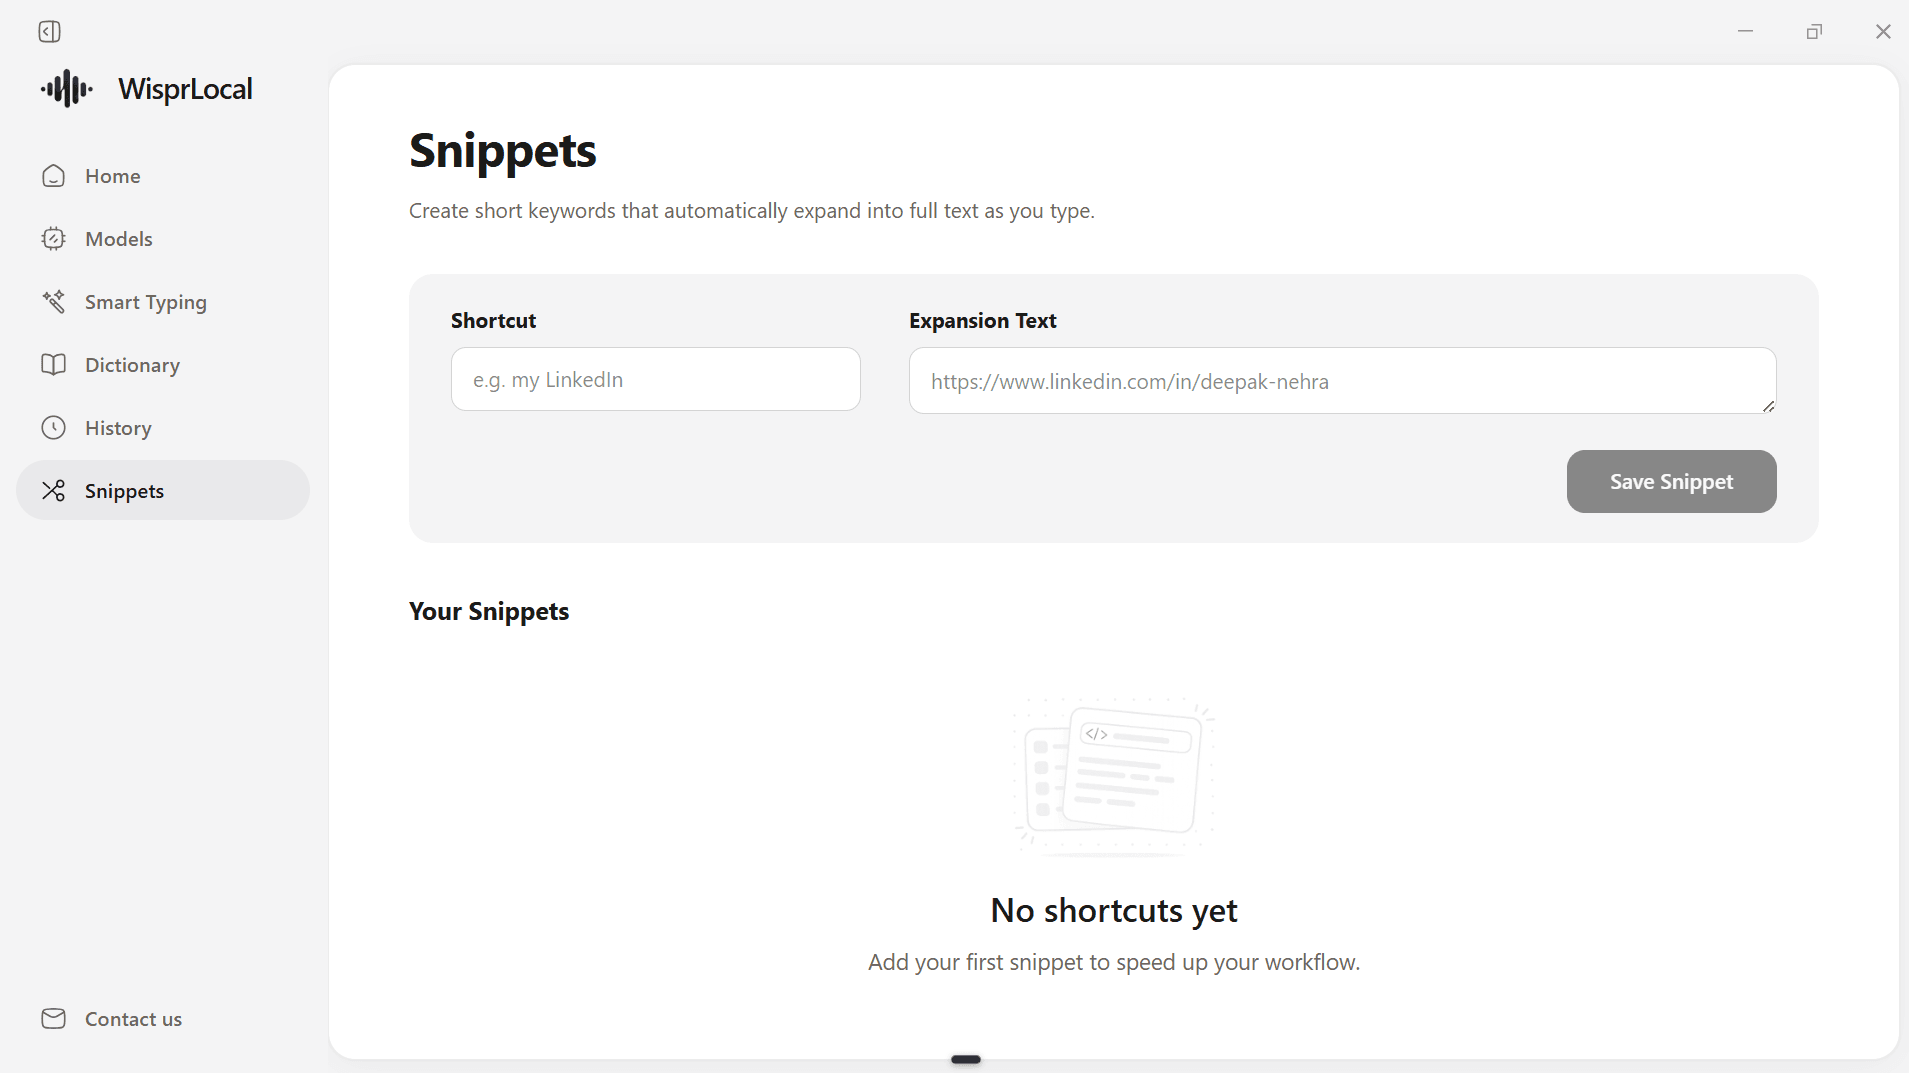The width and height of the screenshot is (1909, 1073).
Task: Click the Expansion Text resize handle
Action: tap(1768, 406)
